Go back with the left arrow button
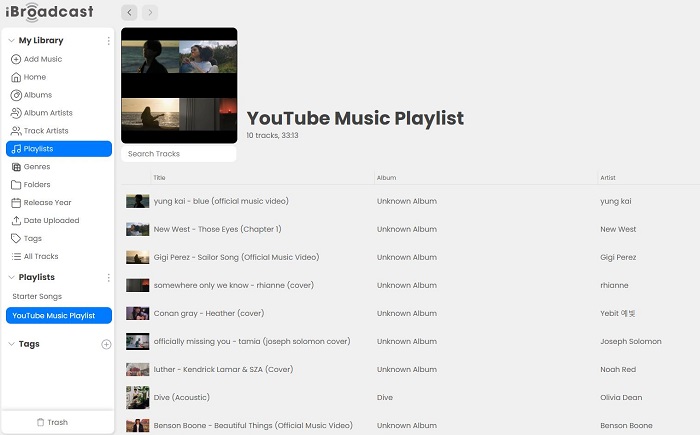This screenshot has height=435, width=700. 129,13
